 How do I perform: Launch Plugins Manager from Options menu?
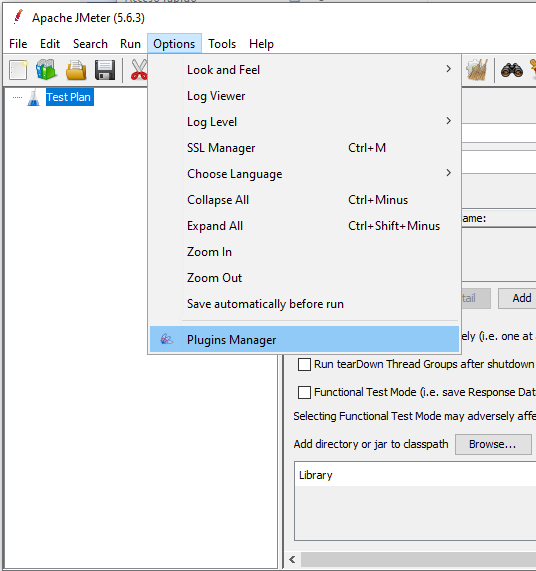[x=304, y=339]
